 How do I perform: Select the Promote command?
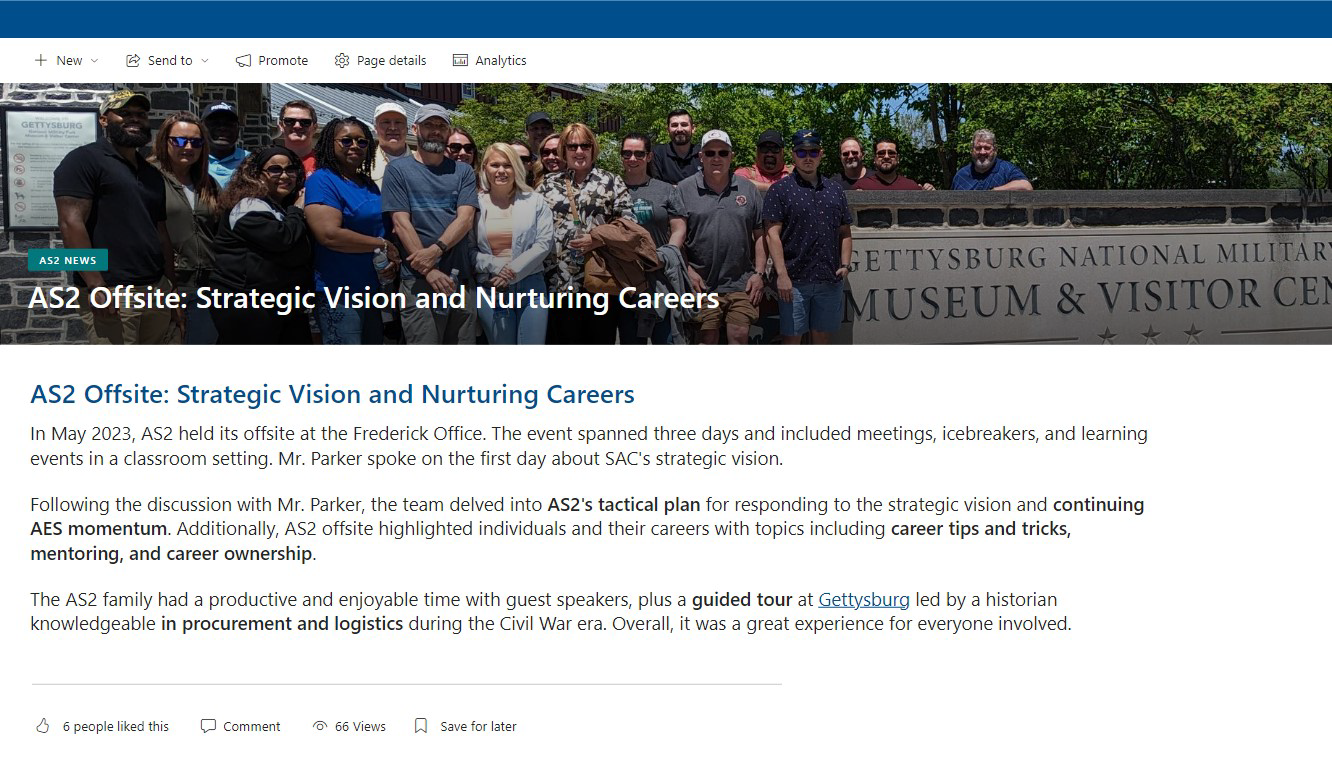(x=283, y=61)
